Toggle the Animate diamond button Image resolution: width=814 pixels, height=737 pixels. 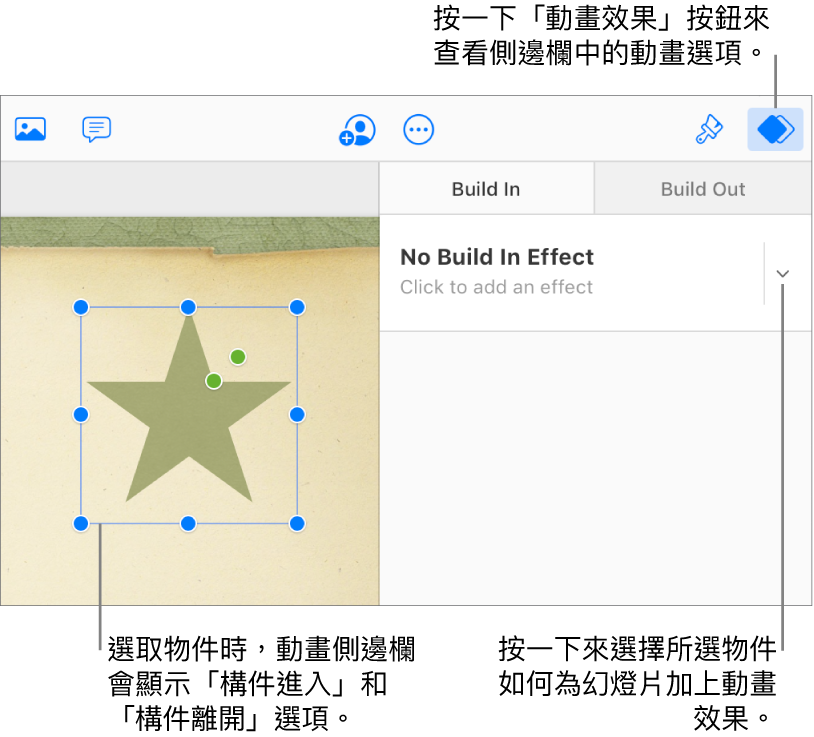click(775, 129)
